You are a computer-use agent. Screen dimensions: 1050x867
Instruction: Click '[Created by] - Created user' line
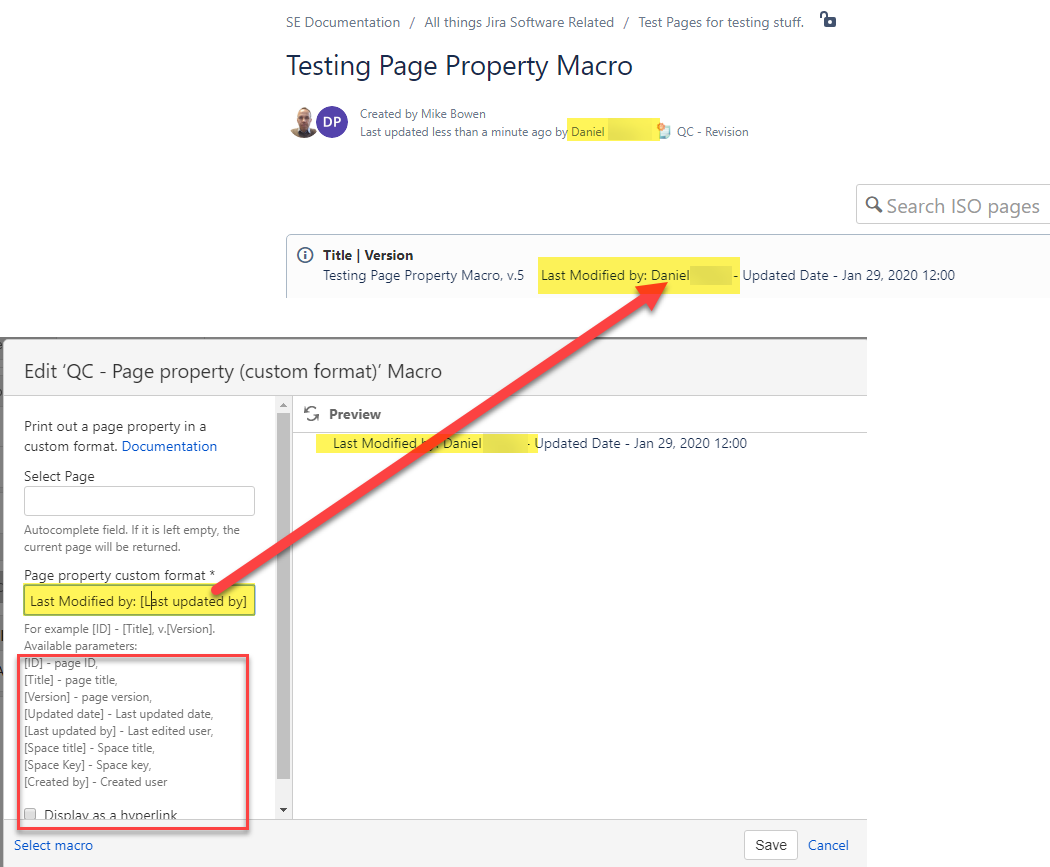(x=96, y=781)
